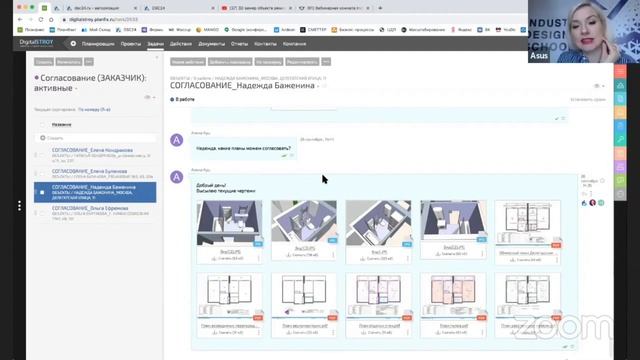The width and height of the screenshot is (640, 360).
Task: Open the '...' menu in left panel toolbar
Action: [89, 62]
